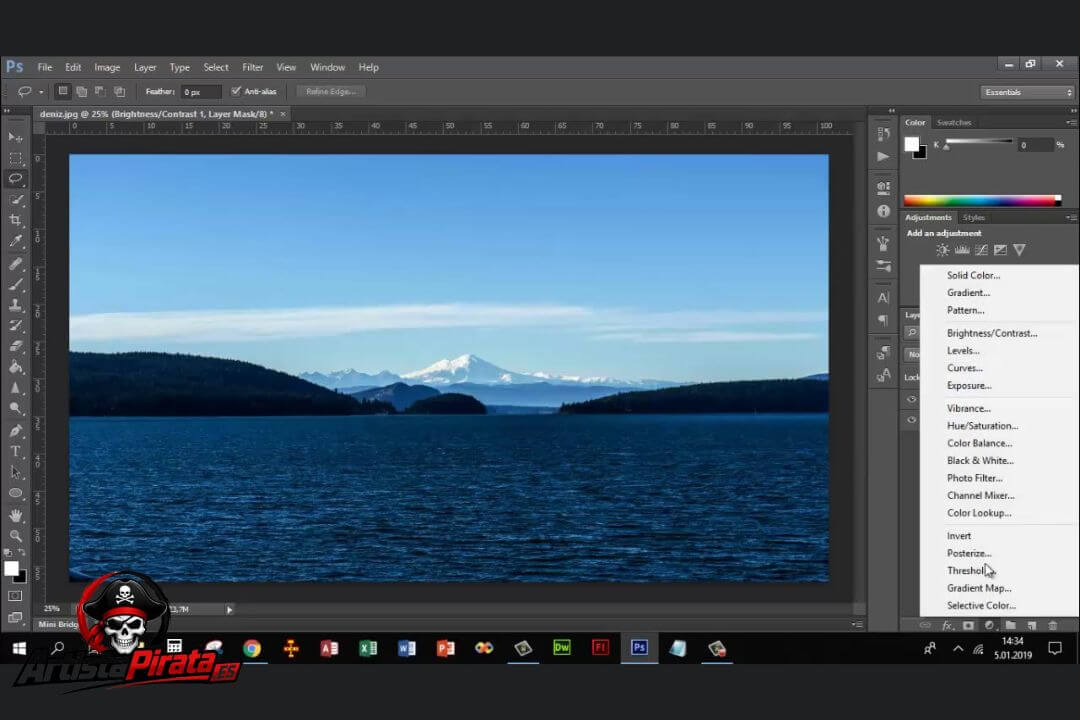Open the Essentials workspace dropdown
The width and height of the screenshot is (1080, 720).
(x=1027, y=92)
